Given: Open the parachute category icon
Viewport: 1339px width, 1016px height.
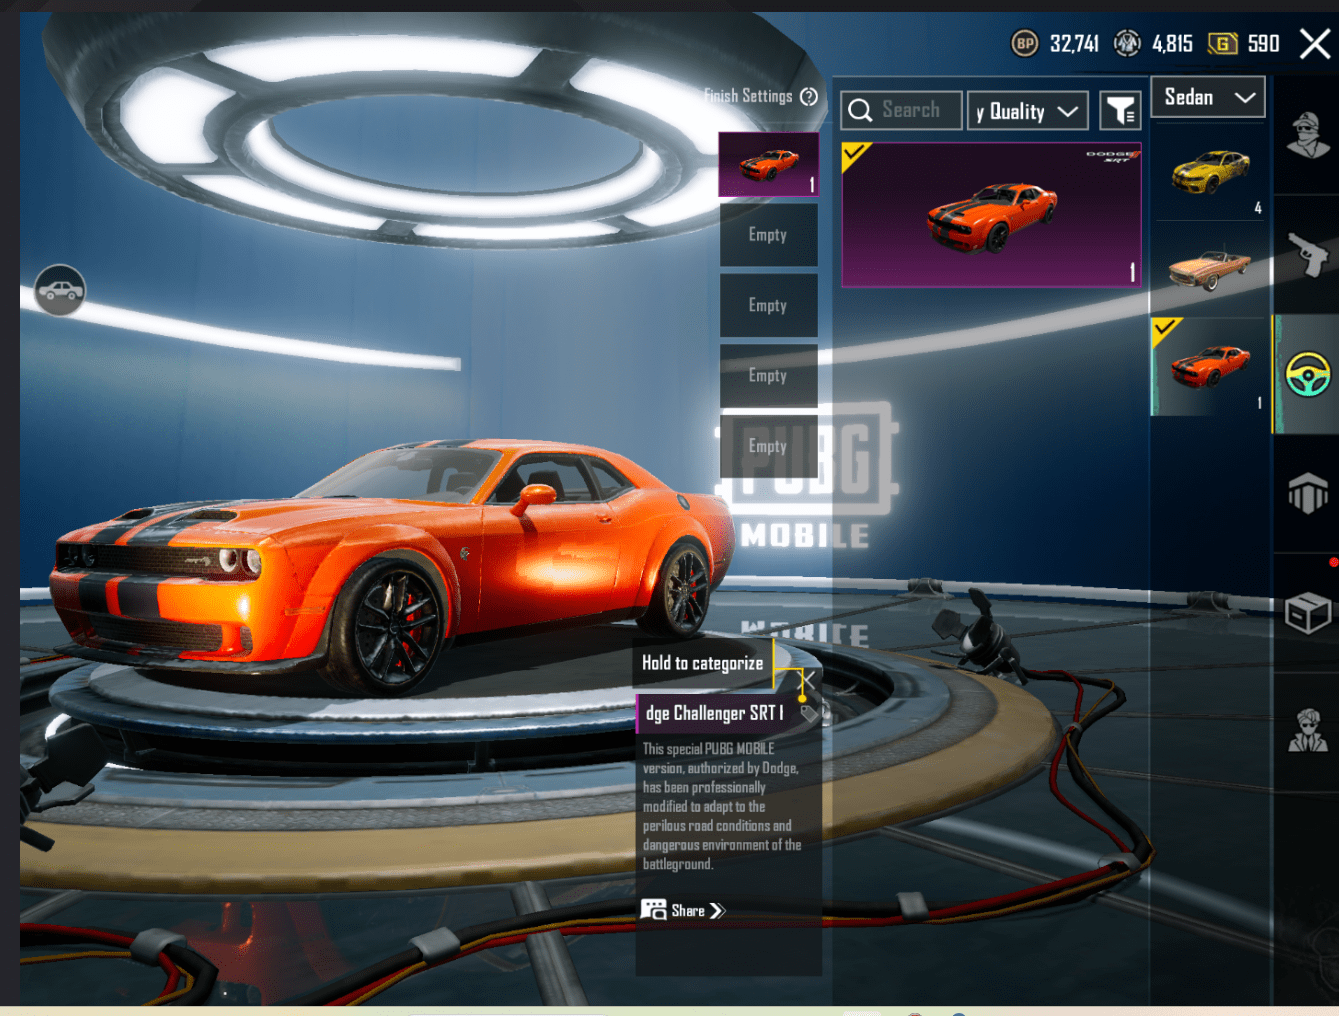Looking at the screenshot, I should pyautogui.click(x=1307, y=493).
